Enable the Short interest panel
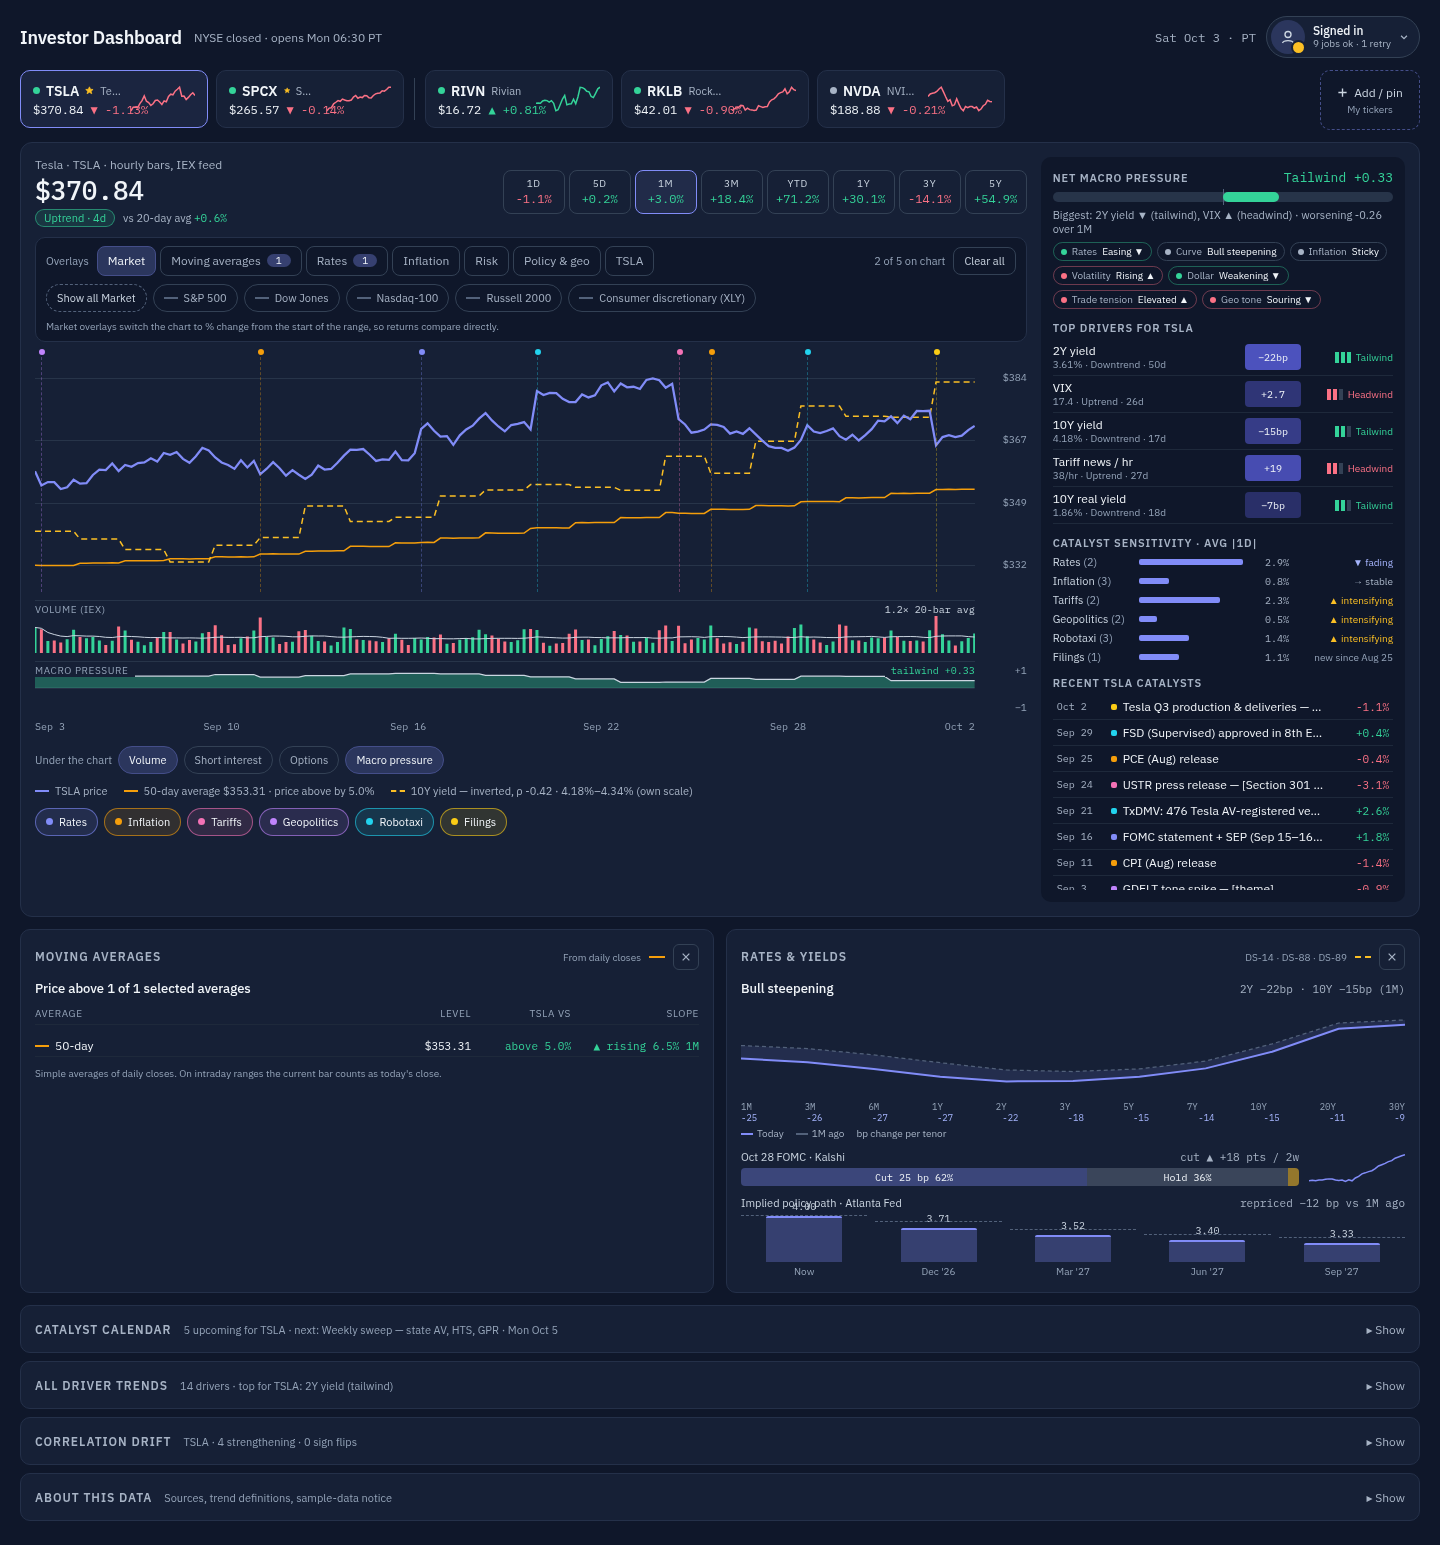The height and width of the screenshot is (1545, 1440). click(x=228, y=760)
